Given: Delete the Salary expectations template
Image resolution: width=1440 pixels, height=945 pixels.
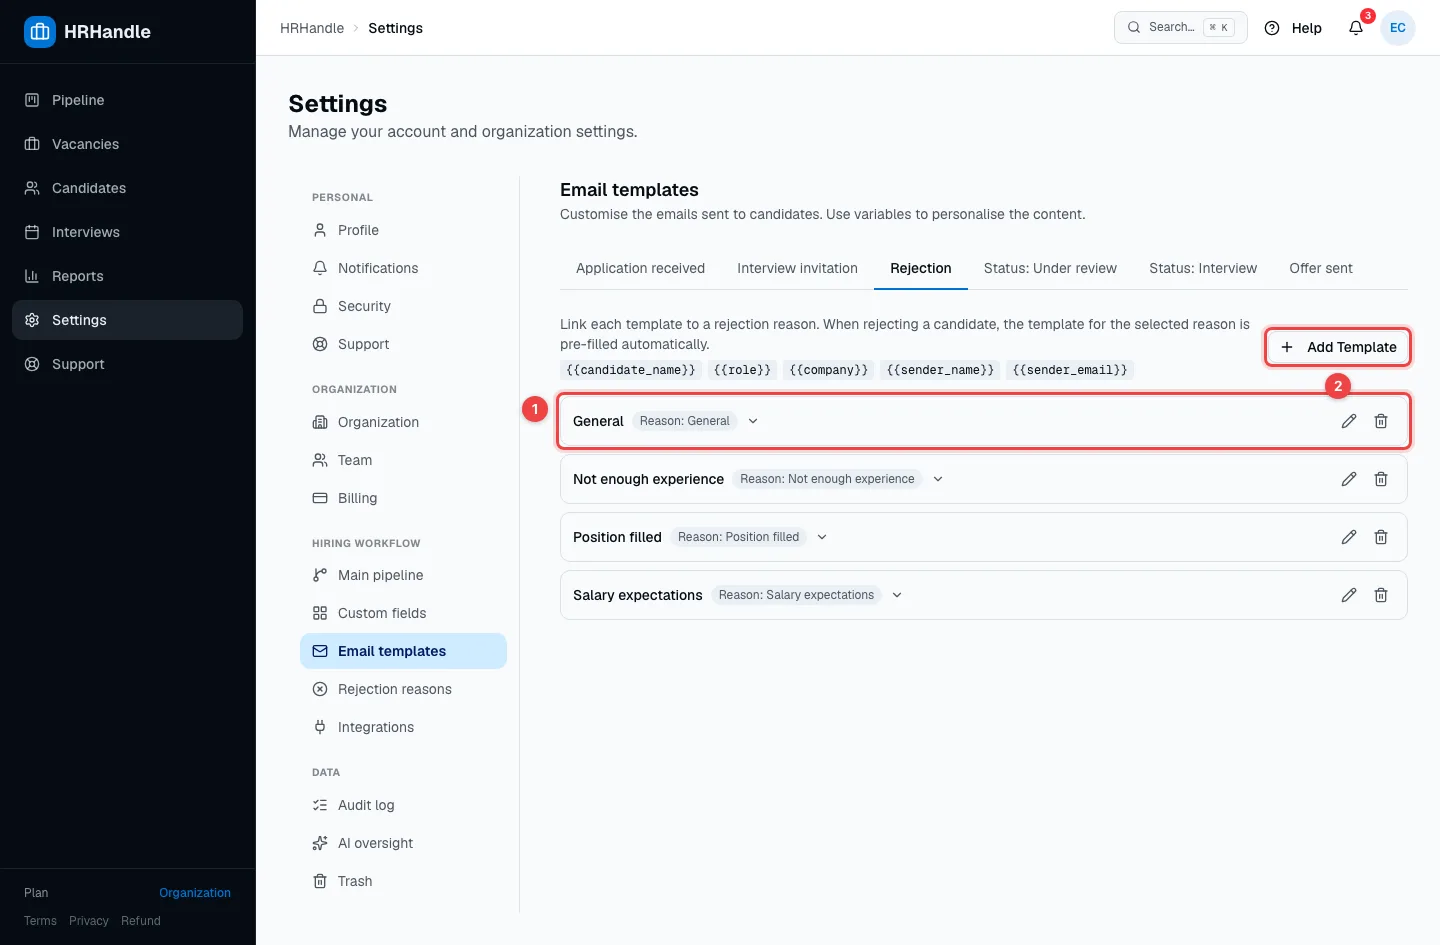Looking at the screenshot, I should 1381,595.
